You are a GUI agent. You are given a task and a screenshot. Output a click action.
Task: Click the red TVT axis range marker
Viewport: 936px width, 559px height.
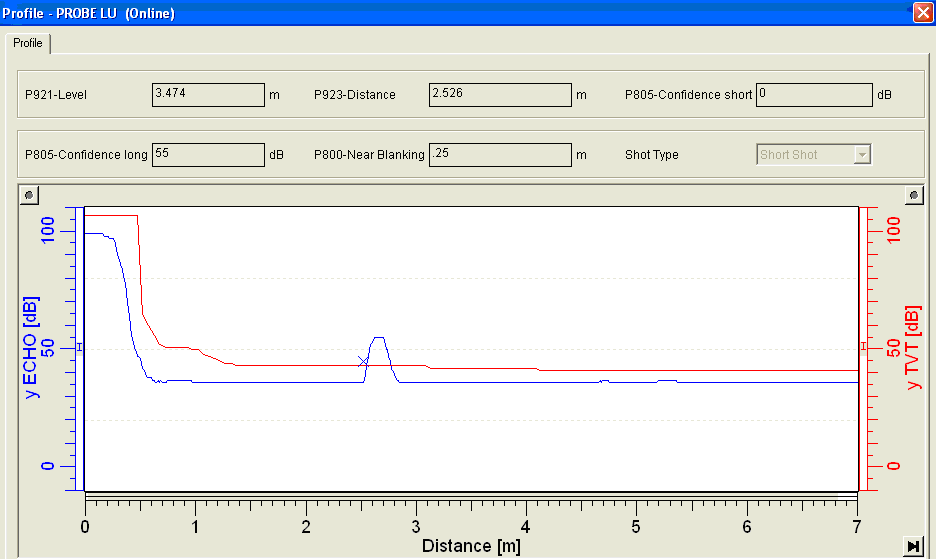[x=863, y=346]
